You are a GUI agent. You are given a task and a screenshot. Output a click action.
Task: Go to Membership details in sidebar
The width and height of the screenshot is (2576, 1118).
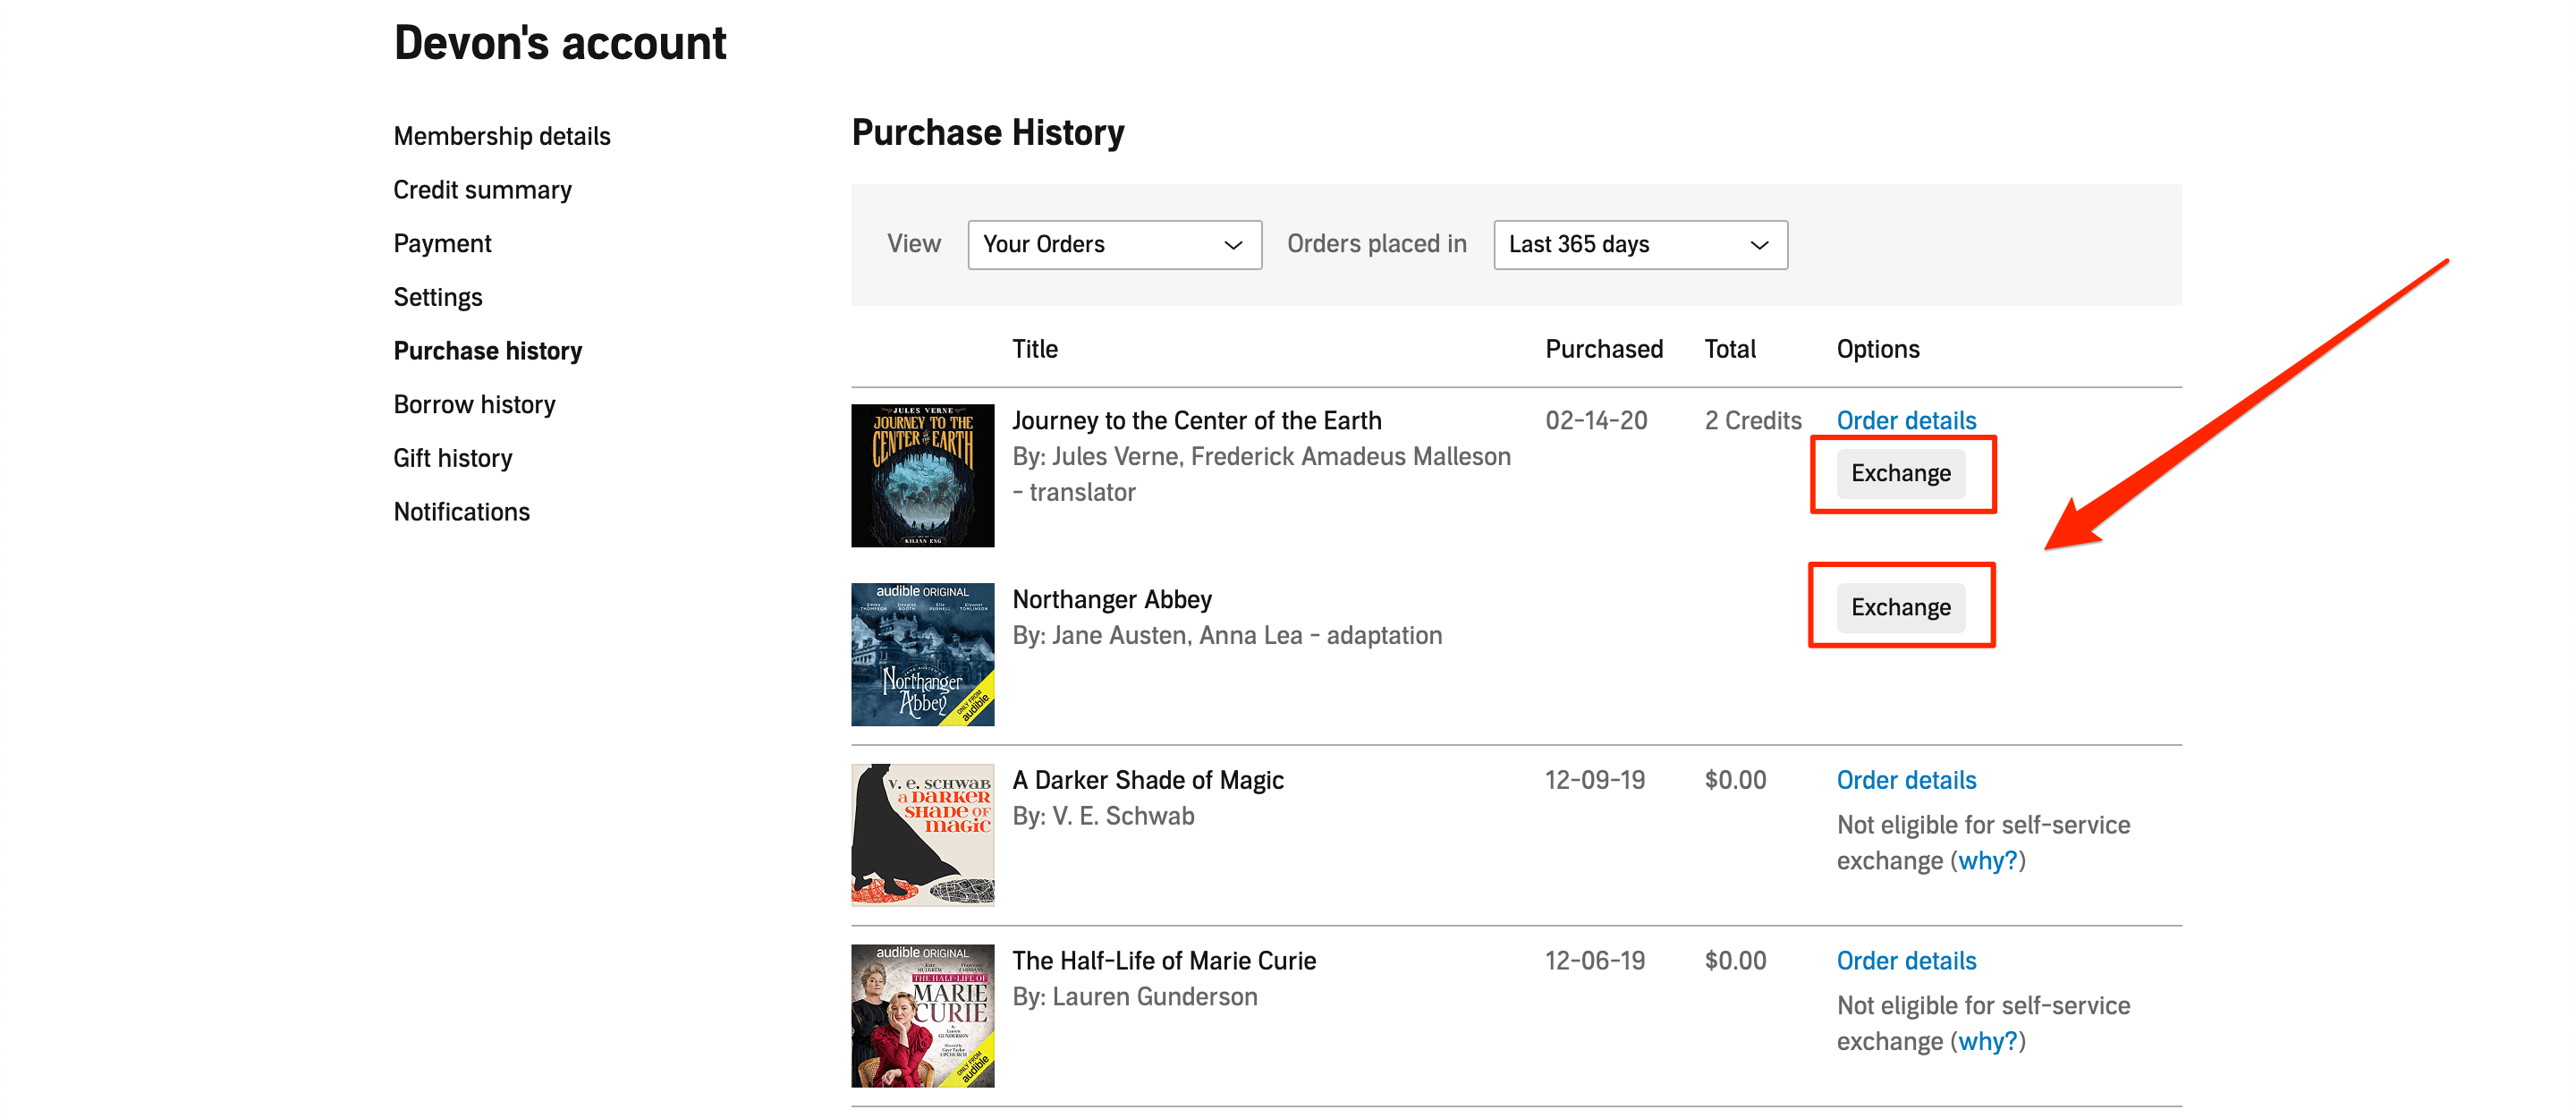pyautogui.click(x=501, y=136)
